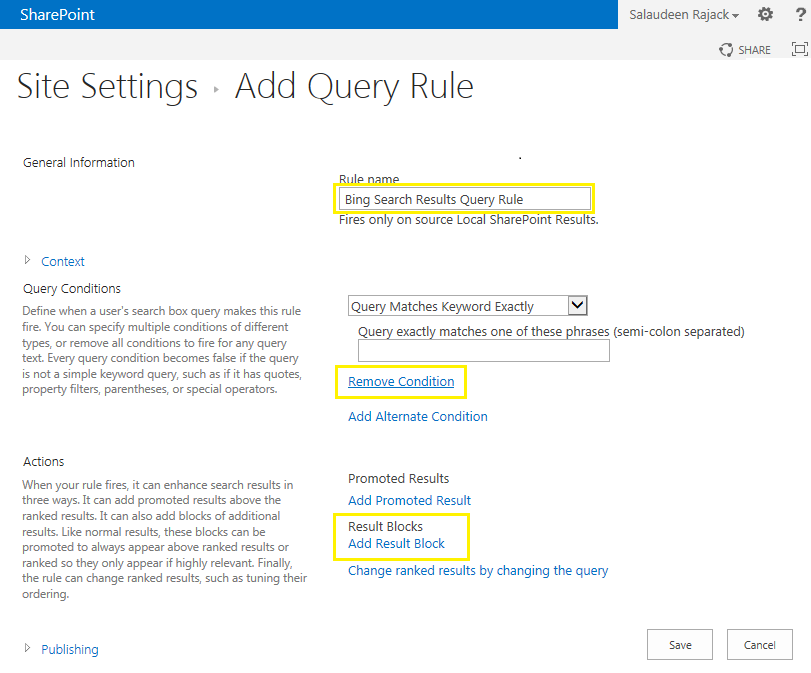
Task: Add a Result Block
Action: (x=398, y=543)
